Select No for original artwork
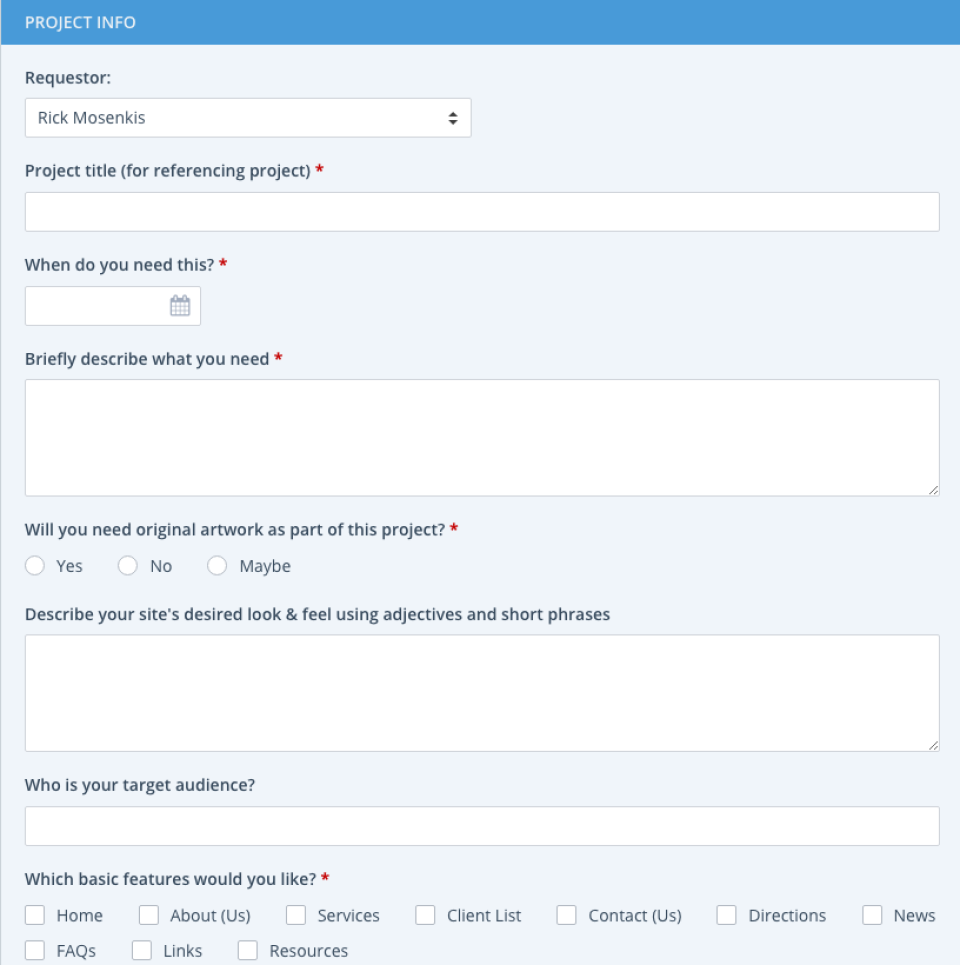This screenshot has height=965, width=960. pos(128,566)
